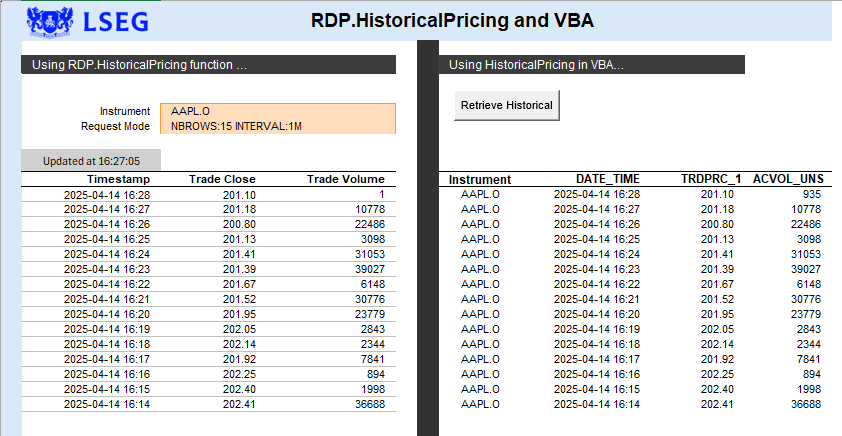Click the Updated at 16:27:05 status cell
The height and width of the screenshot is (436, 842).
pyautogui.click(x=91, y=161)
